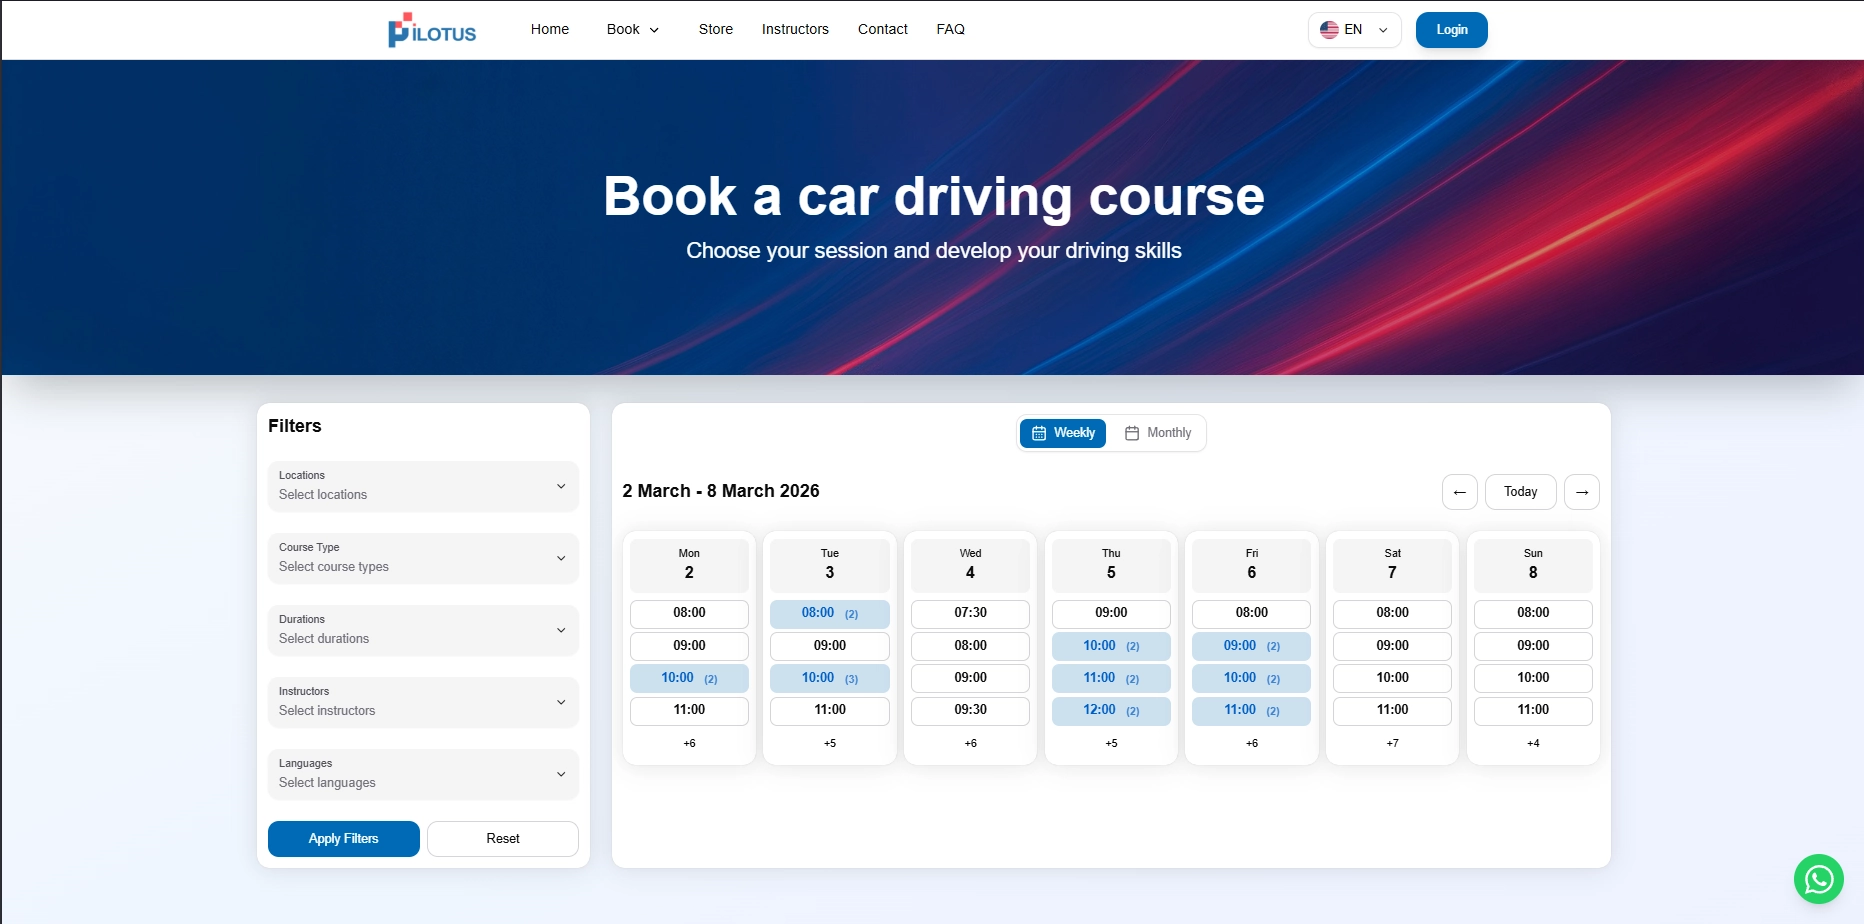The width and height of the screenshot is (1864, 924).
Task: Pick Monday 10:00 (2) slot
Action: coord(689,678)
